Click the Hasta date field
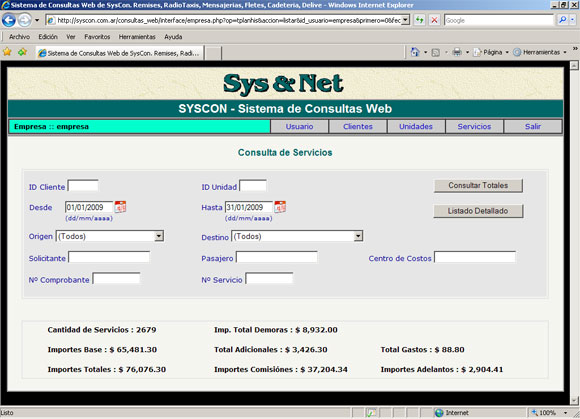580x419 pixels. [249, 207]
